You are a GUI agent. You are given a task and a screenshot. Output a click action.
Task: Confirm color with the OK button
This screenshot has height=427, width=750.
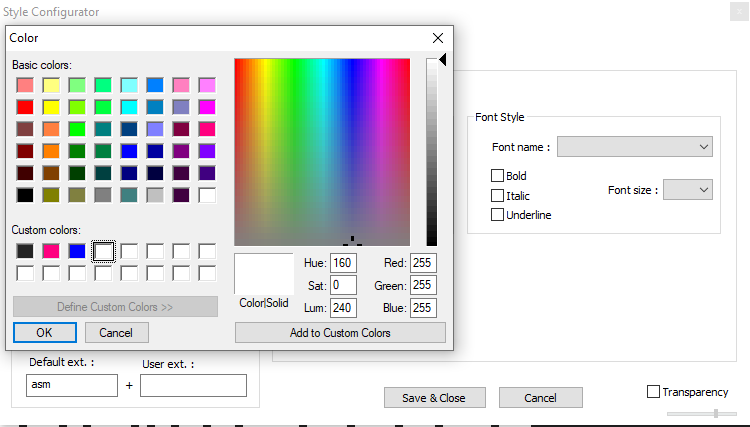pos(44,332)
